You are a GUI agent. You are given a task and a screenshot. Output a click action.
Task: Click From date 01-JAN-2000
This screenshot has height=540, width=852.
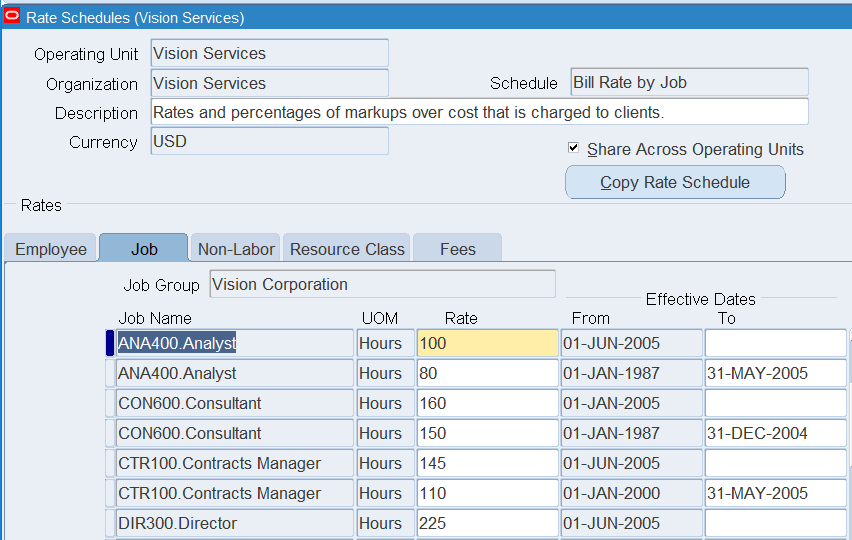tap(631, 493)
